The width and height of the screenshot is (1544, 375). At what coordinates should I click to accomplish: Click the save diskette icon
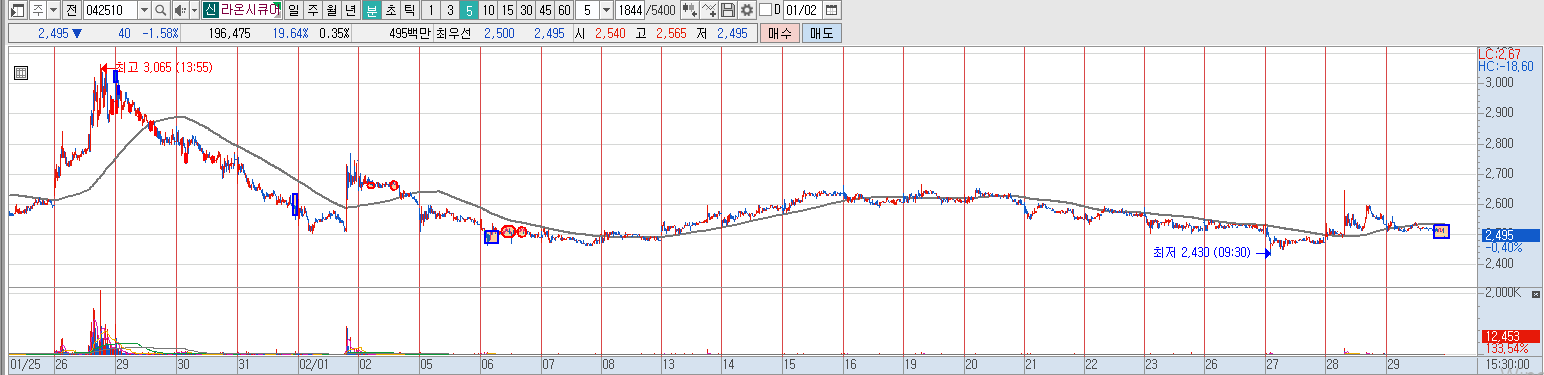[728, 10]
